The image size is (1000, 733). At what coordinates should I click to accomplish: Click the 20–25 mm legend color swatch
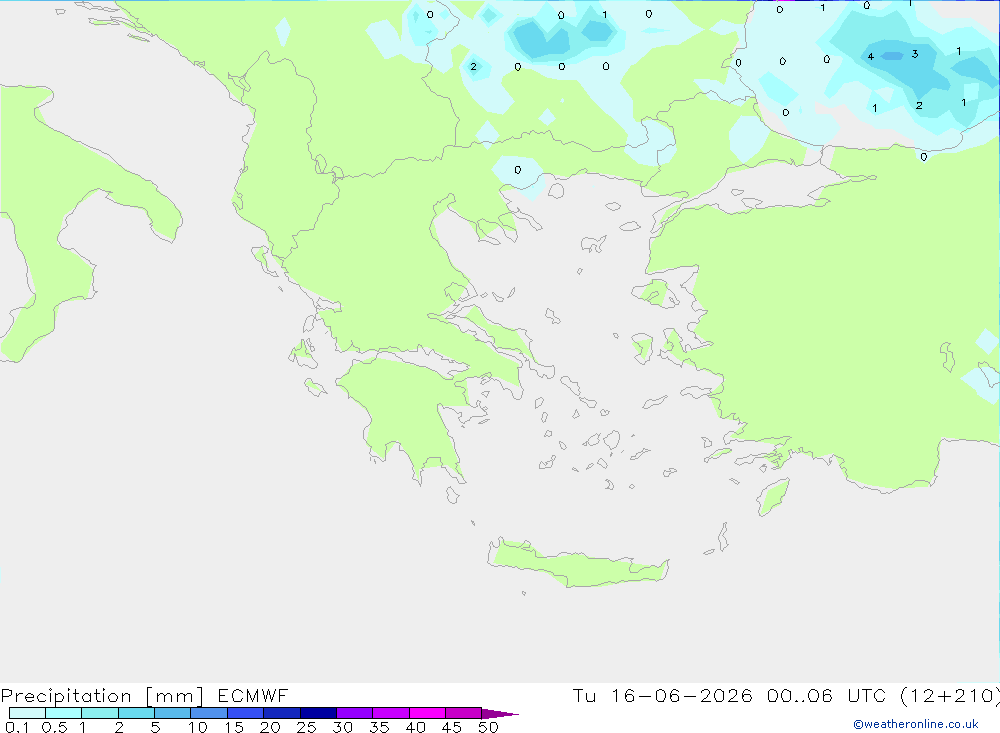coord(282,713)
